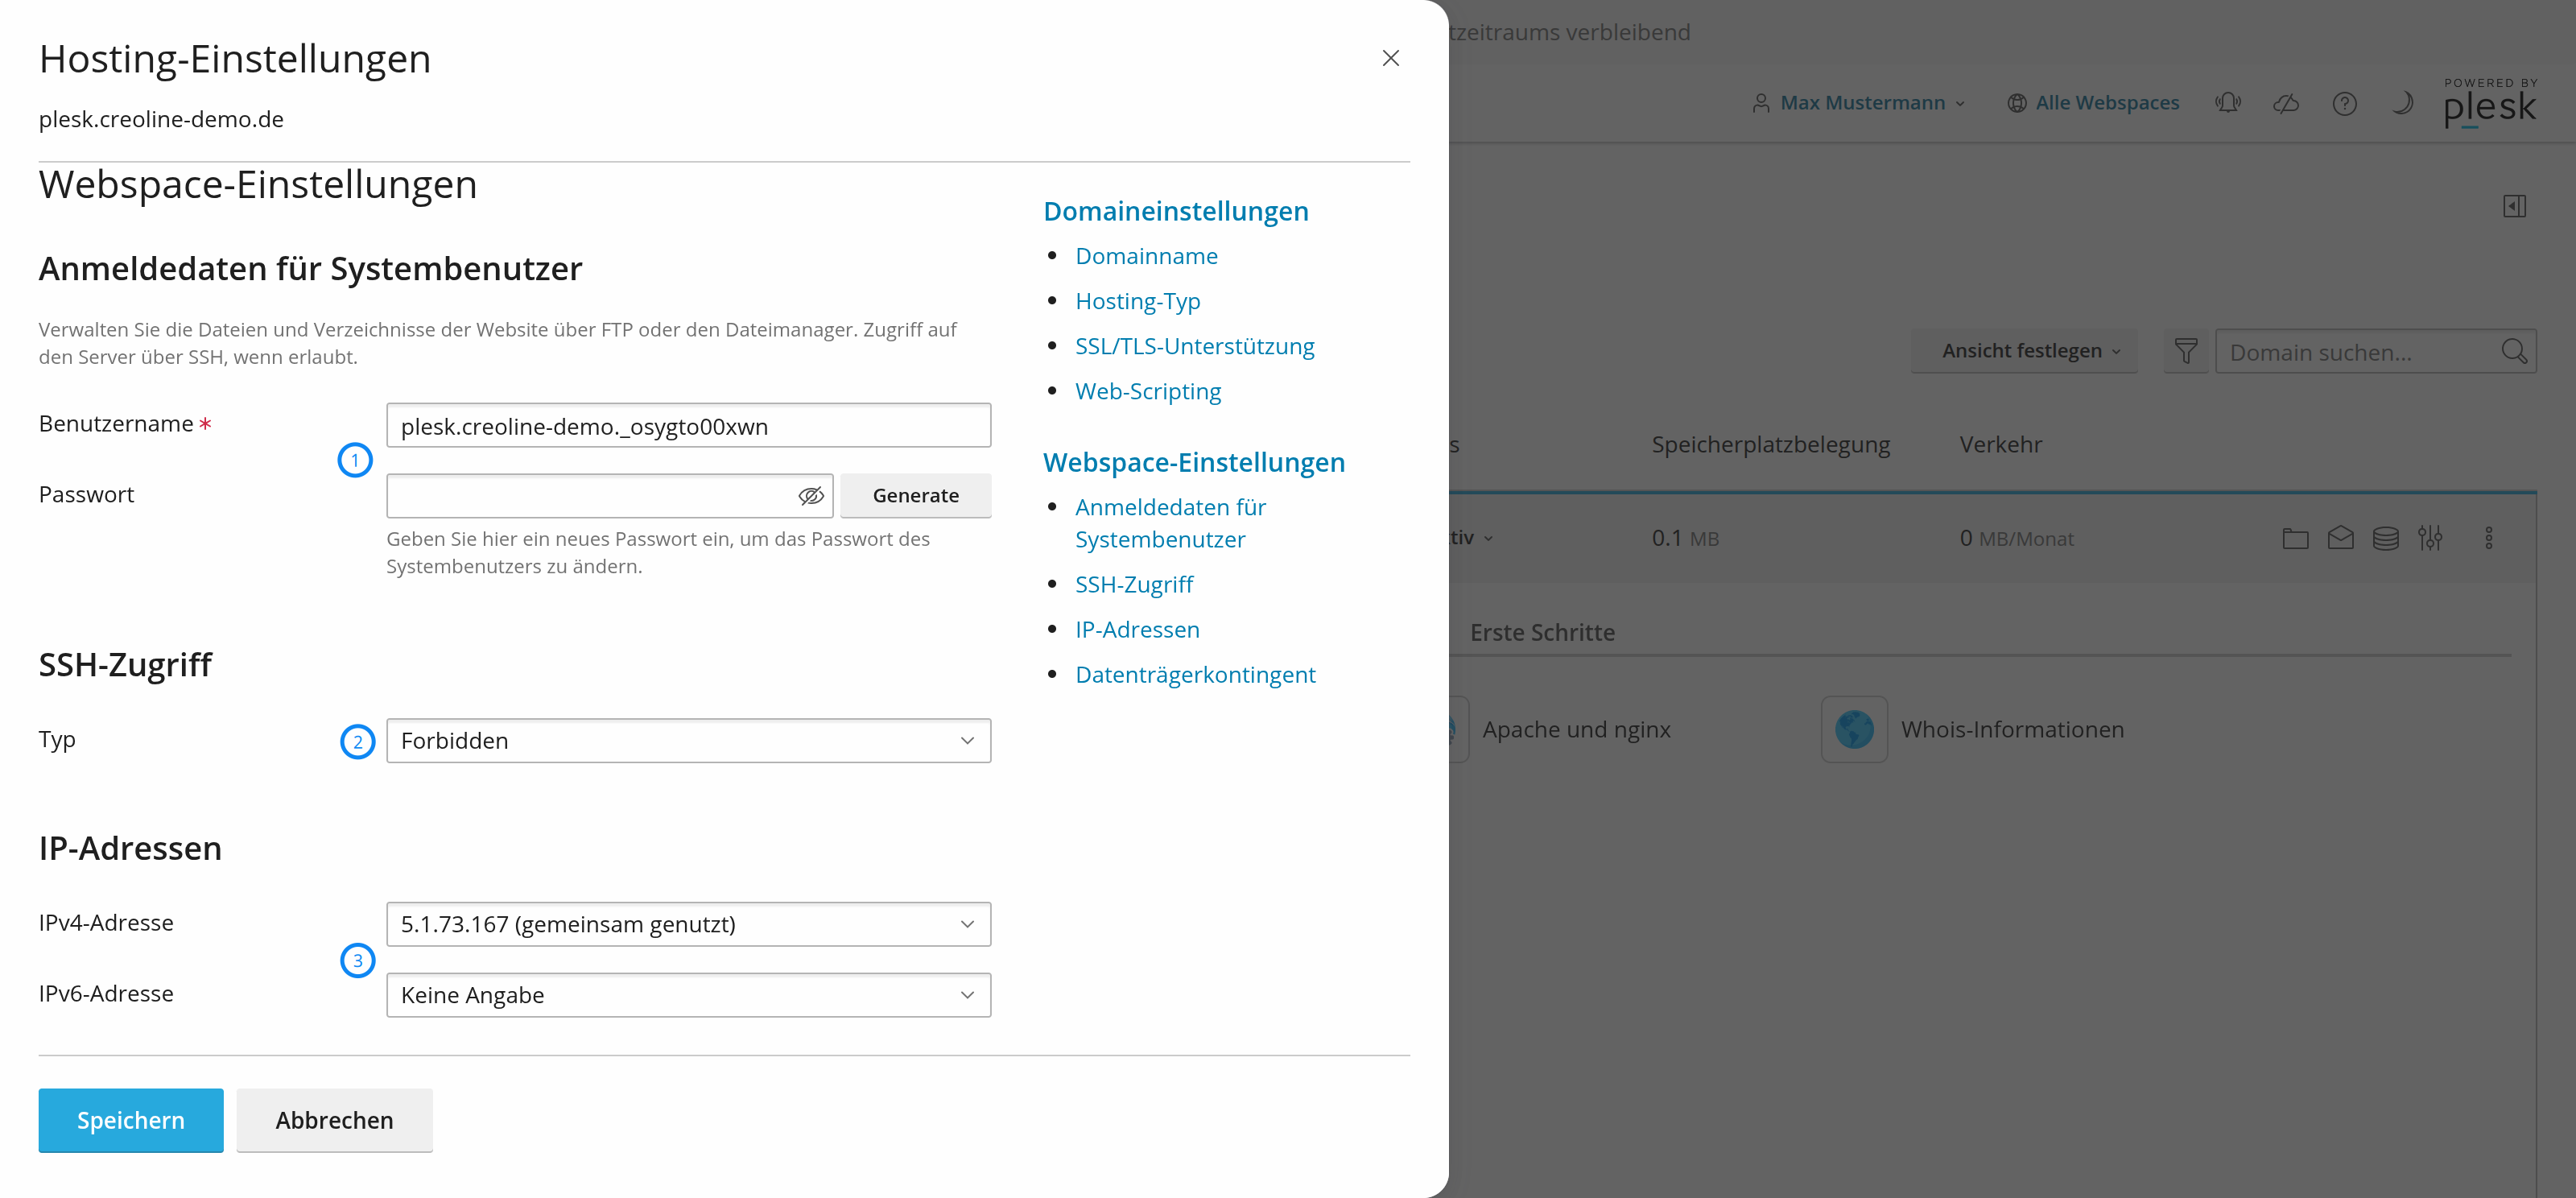Click the globe icon beside Alle Webspaces
2576x1198 pixels.
click(x=2017, y=103)
